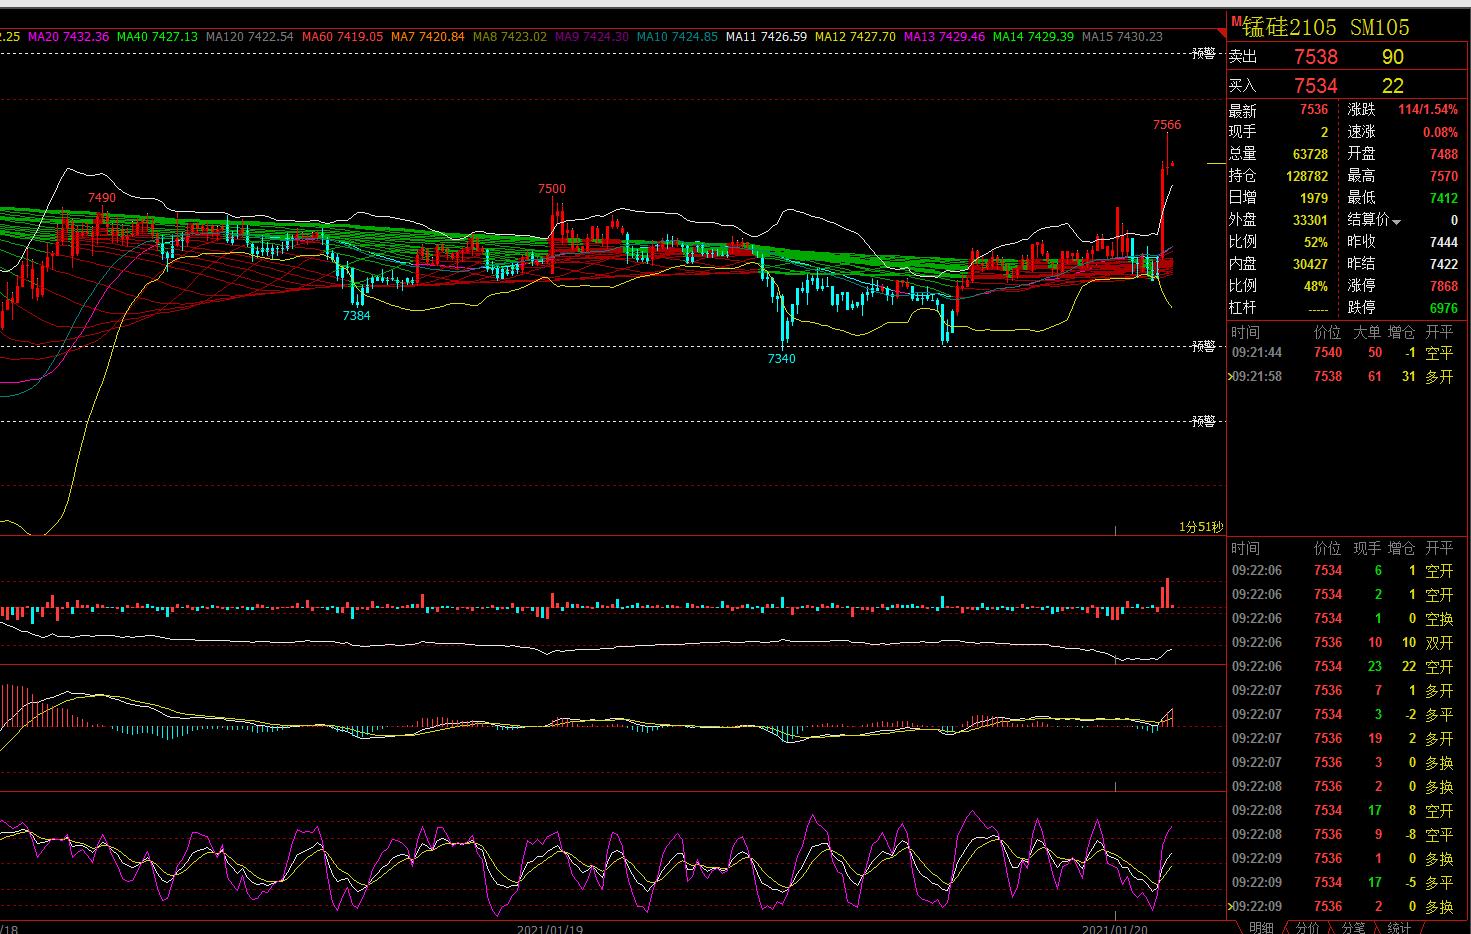
Task: Click the 锰硅2105 SM105 contract title
Action: [1326, 27]
